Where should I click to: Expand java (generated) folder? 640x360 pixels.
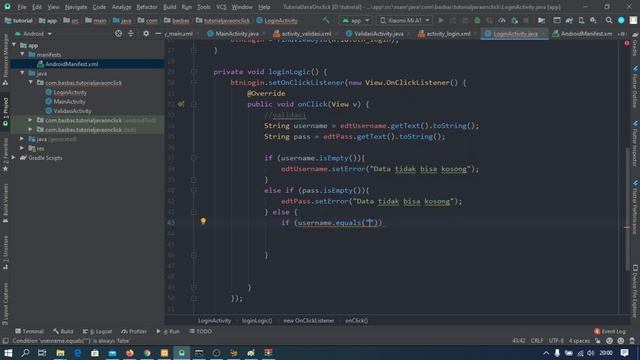(22, 139)
